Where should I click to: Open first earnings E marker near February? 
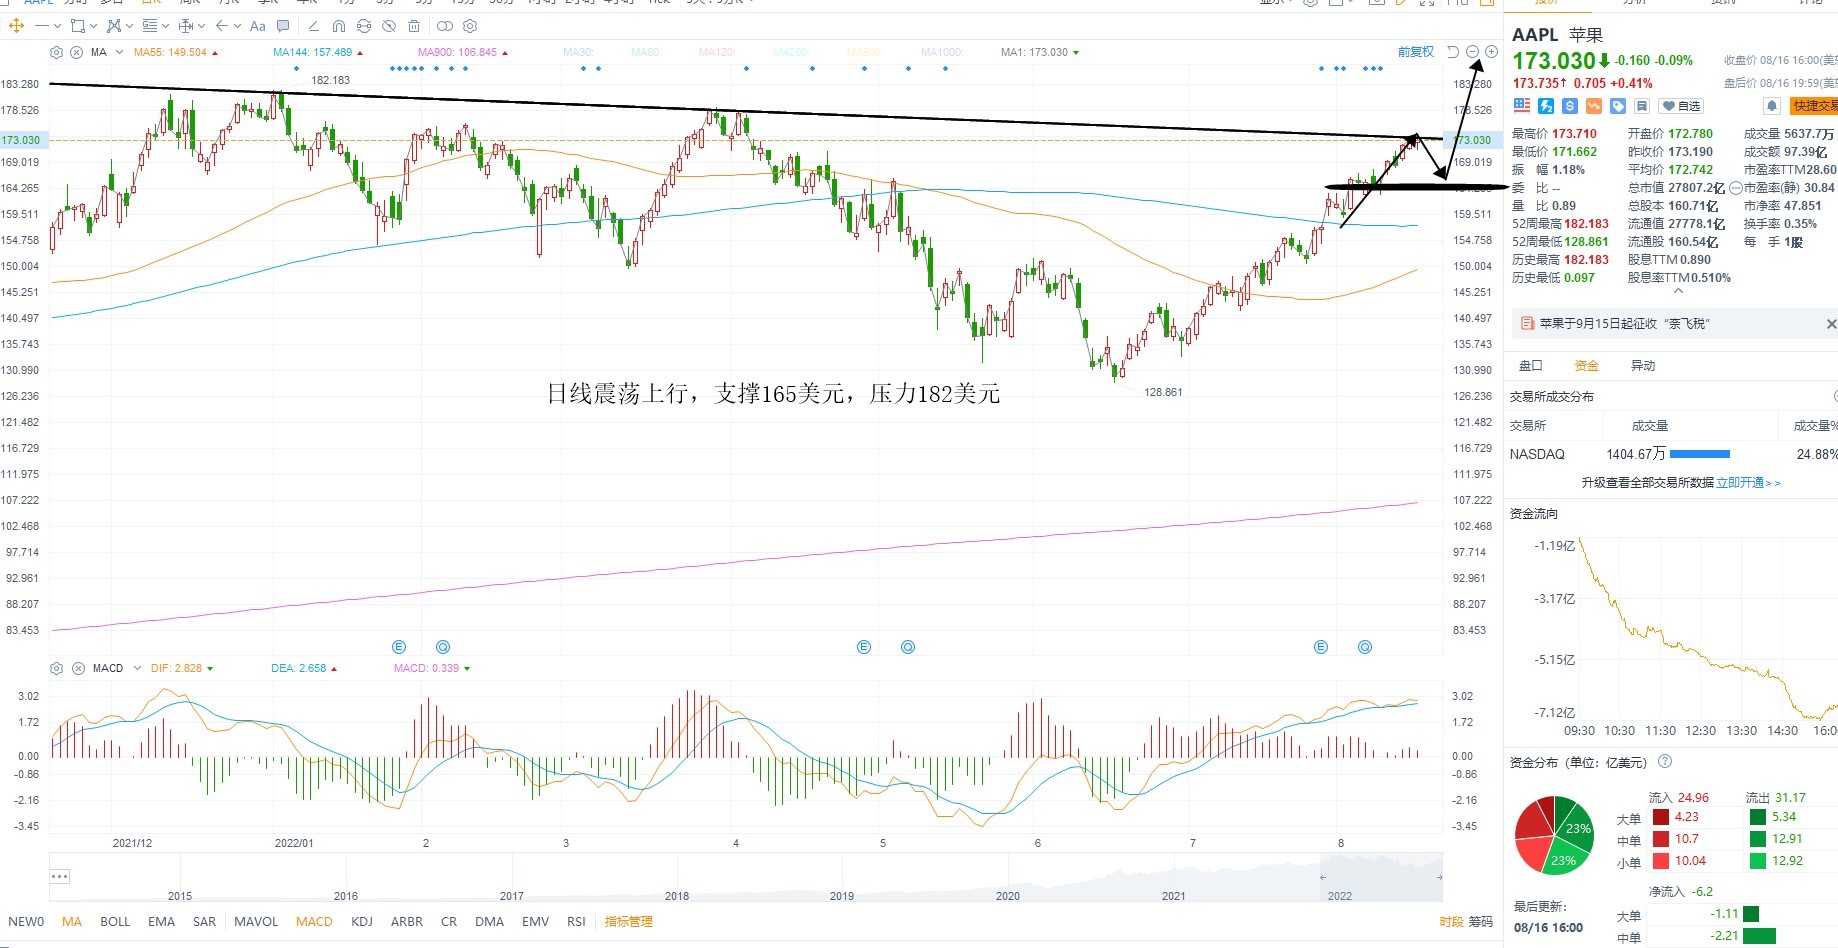(399, 647)
